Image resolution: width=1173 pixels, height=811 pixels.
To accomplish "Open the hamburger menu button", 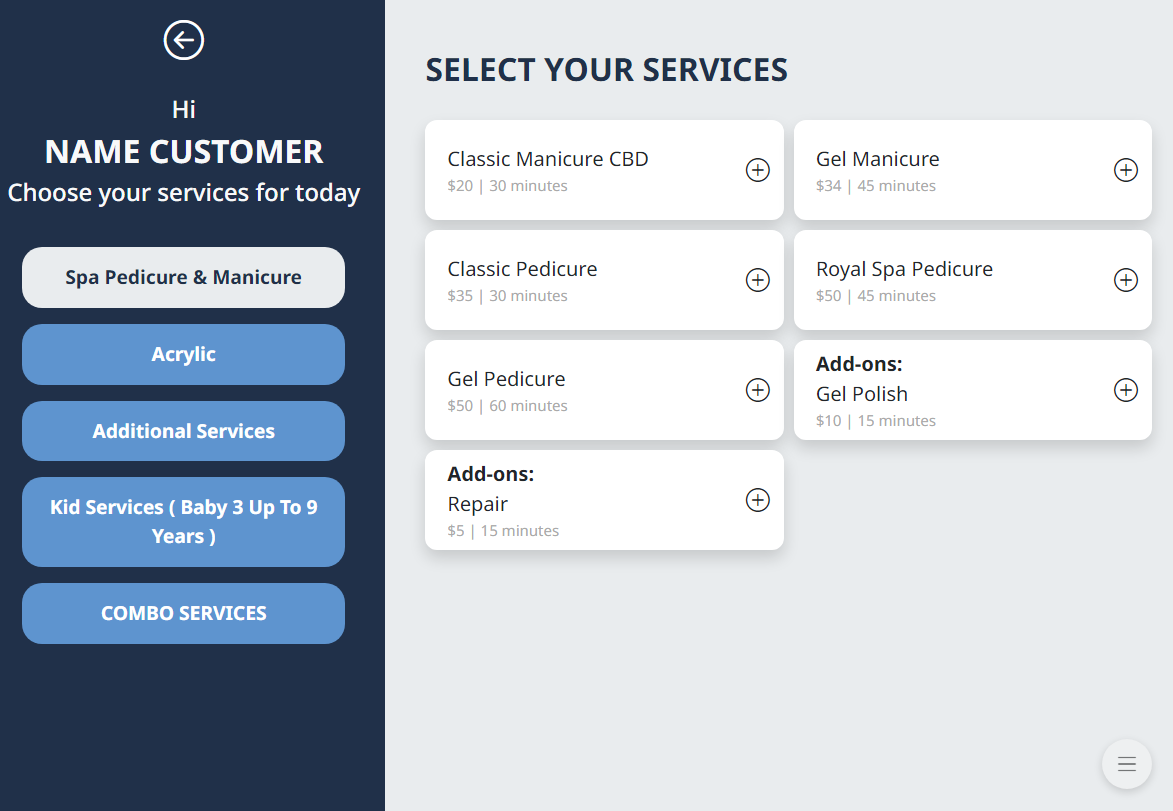I will point(1127,764).
